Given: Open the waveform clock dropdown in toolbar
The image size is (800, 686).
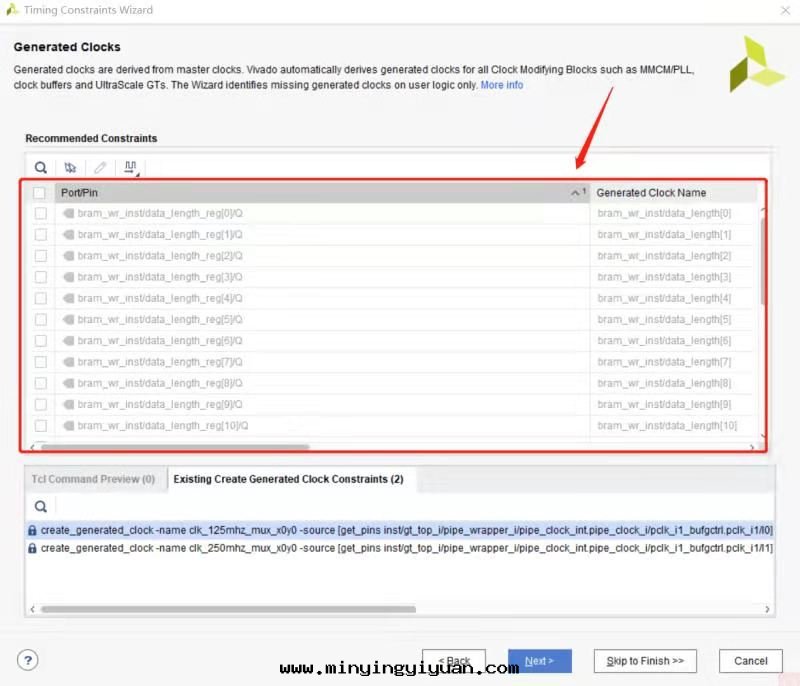Looking at the screenshot, I should 131,168.
